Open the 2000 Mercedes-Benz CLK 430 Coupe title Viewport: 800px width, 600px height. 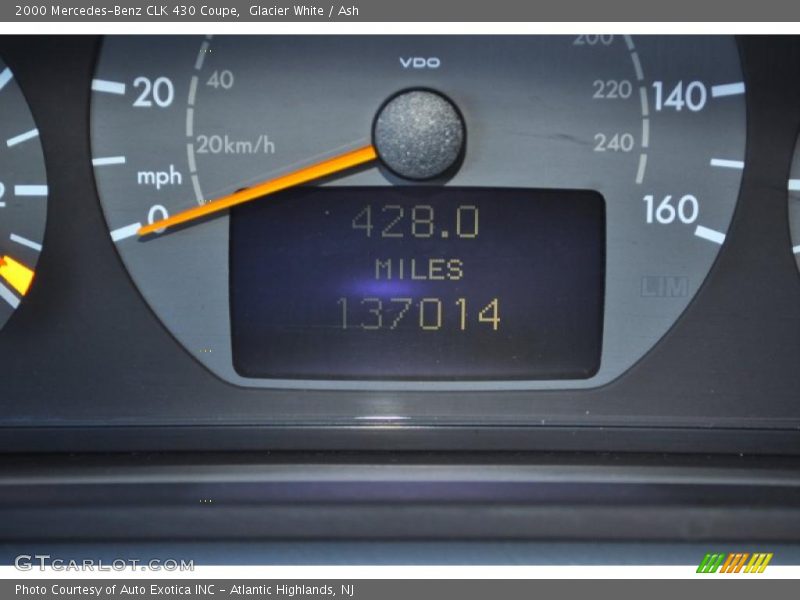click(x=126, y=11)
